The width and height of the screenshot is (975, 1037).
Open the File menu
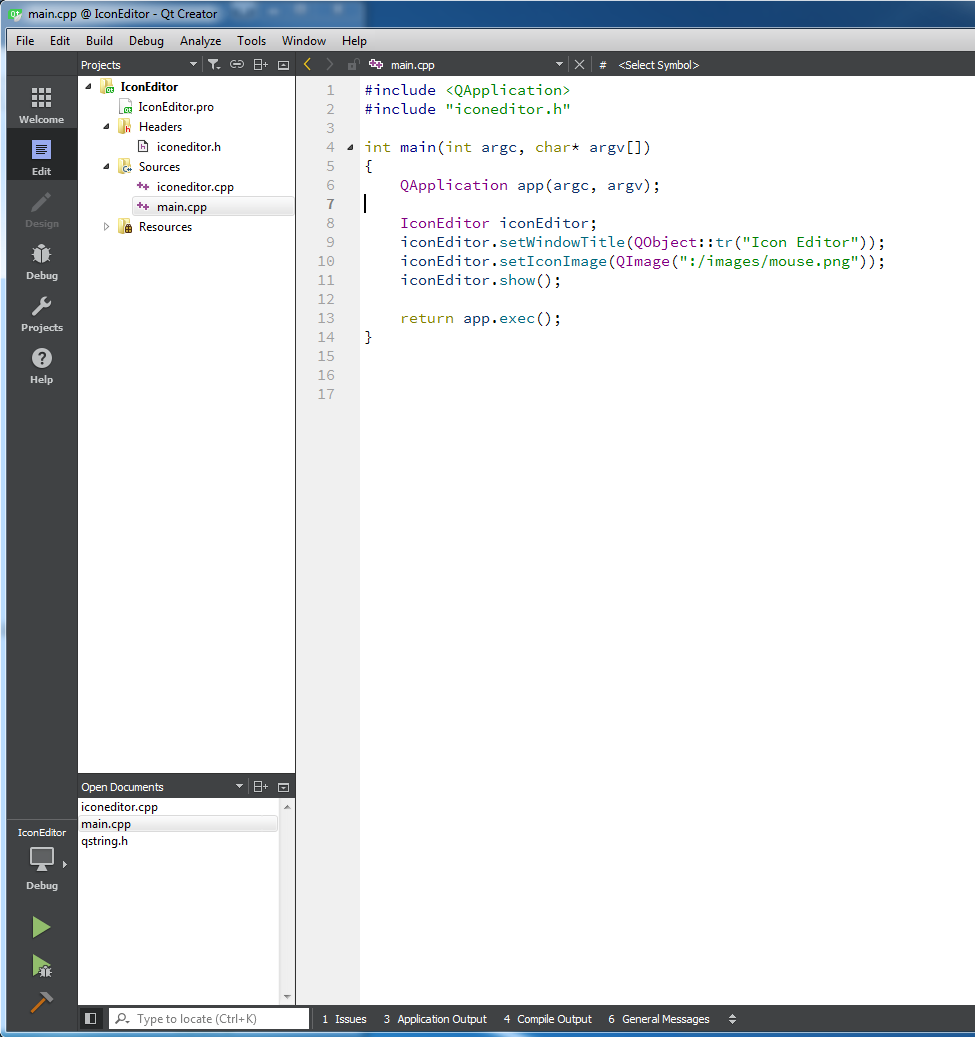click(x=25, y=40)
